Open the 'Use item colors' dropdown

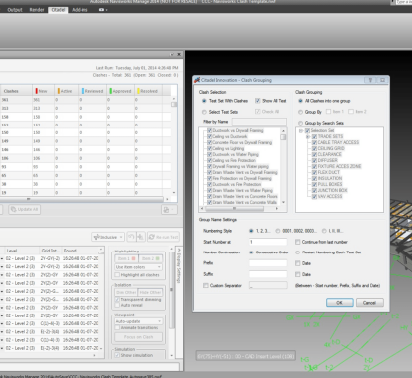(x=139, y=267)
